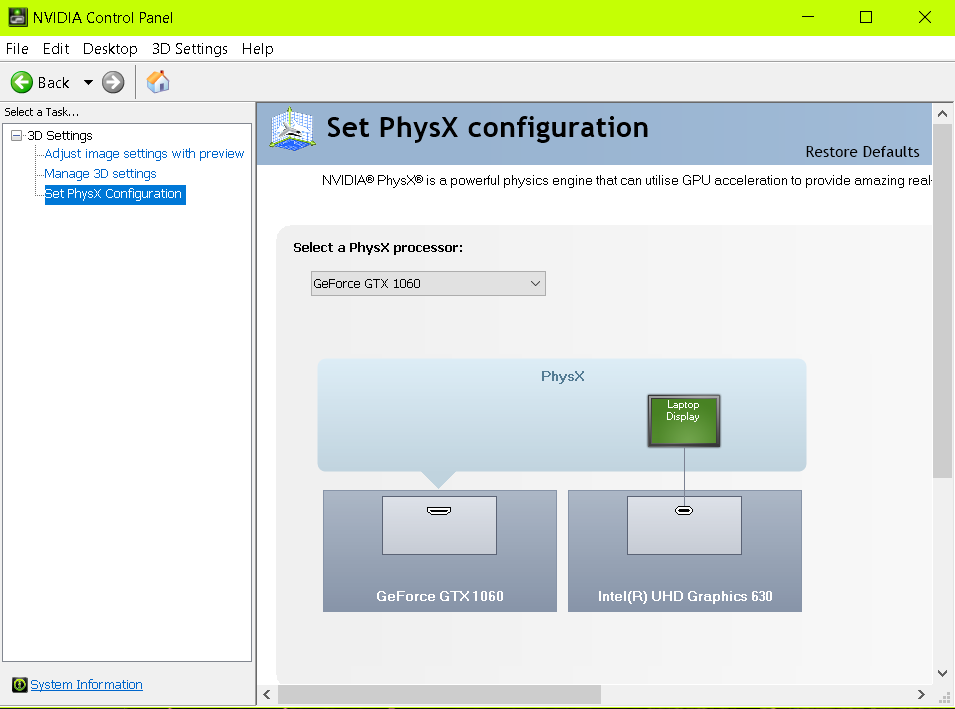Viewport: 955px width, 709px height.
Task: Click the green Back arrow icon
Action: tap(22, 82)
